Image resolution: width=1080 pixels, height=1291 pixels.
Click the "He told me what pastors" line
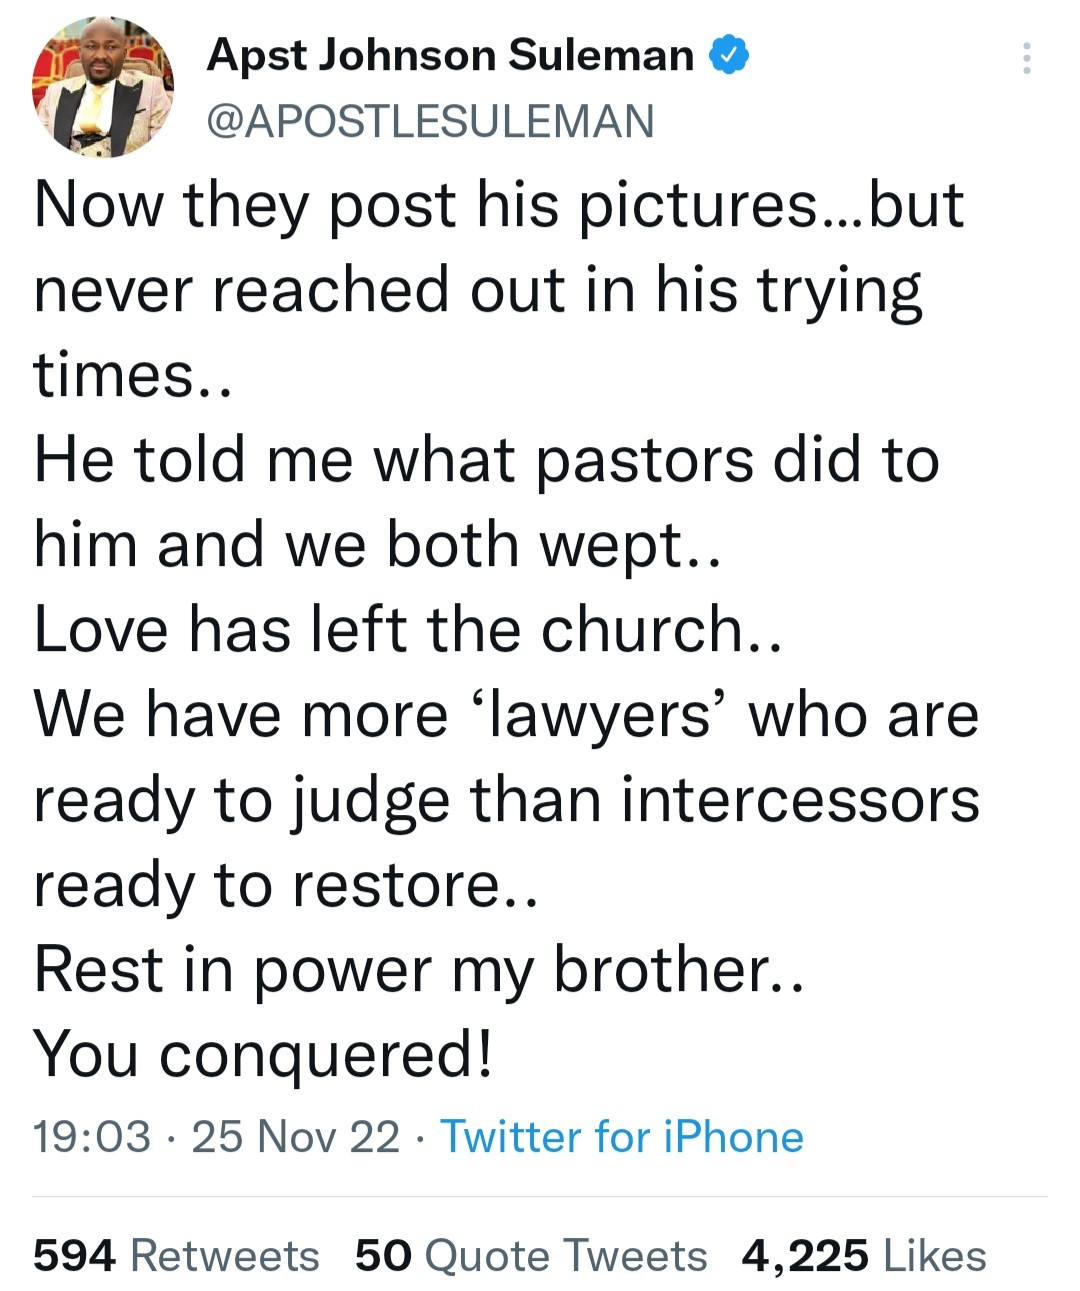click(x=486, y=460)
